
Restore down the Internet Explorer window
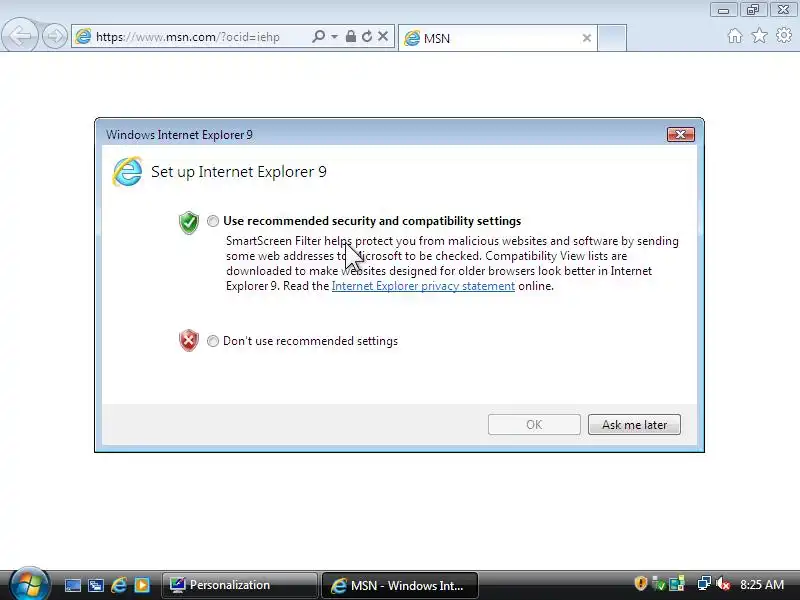tap(753, 10)
